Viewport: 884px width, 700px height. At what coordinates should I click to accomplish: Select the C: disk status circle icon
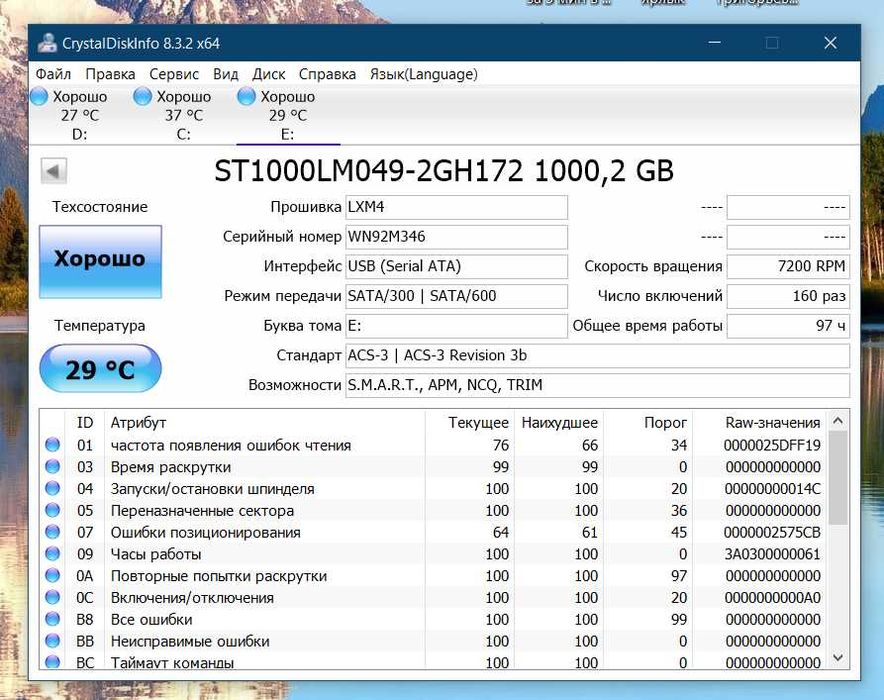coord(143,96)
